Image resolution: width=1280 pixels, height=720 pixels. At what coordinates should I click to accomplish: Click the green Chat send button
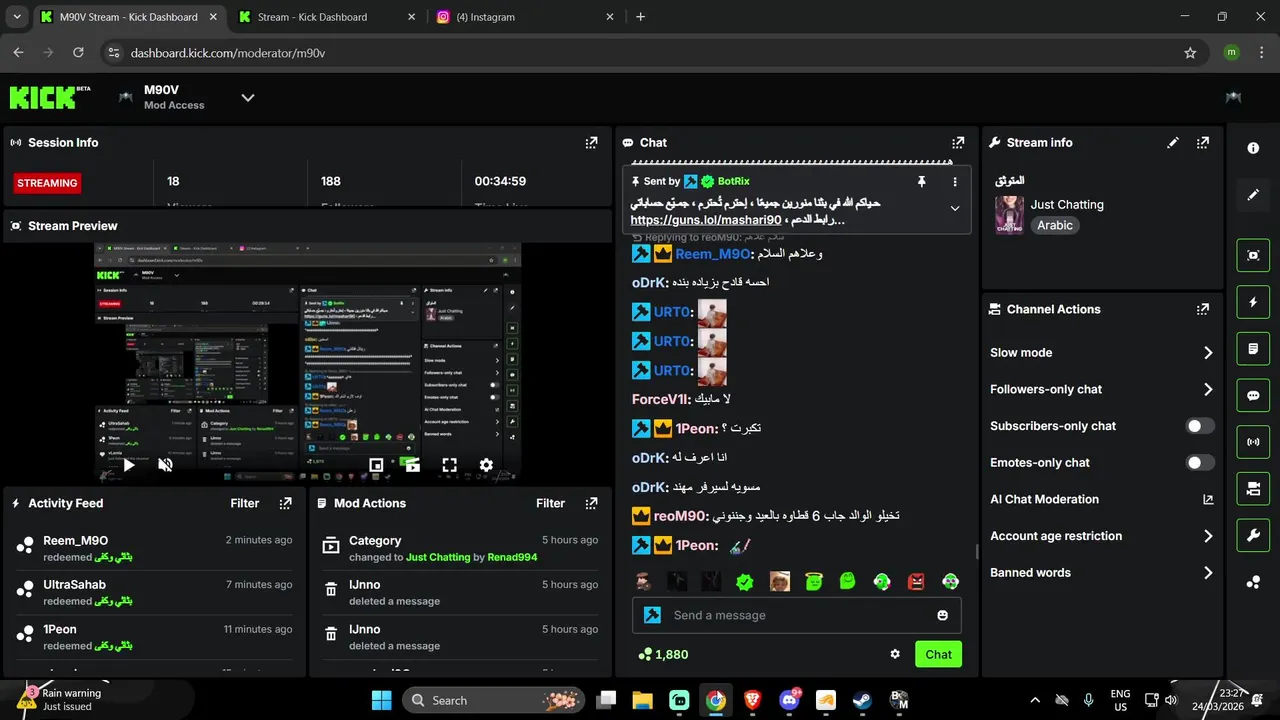(938, 655)
